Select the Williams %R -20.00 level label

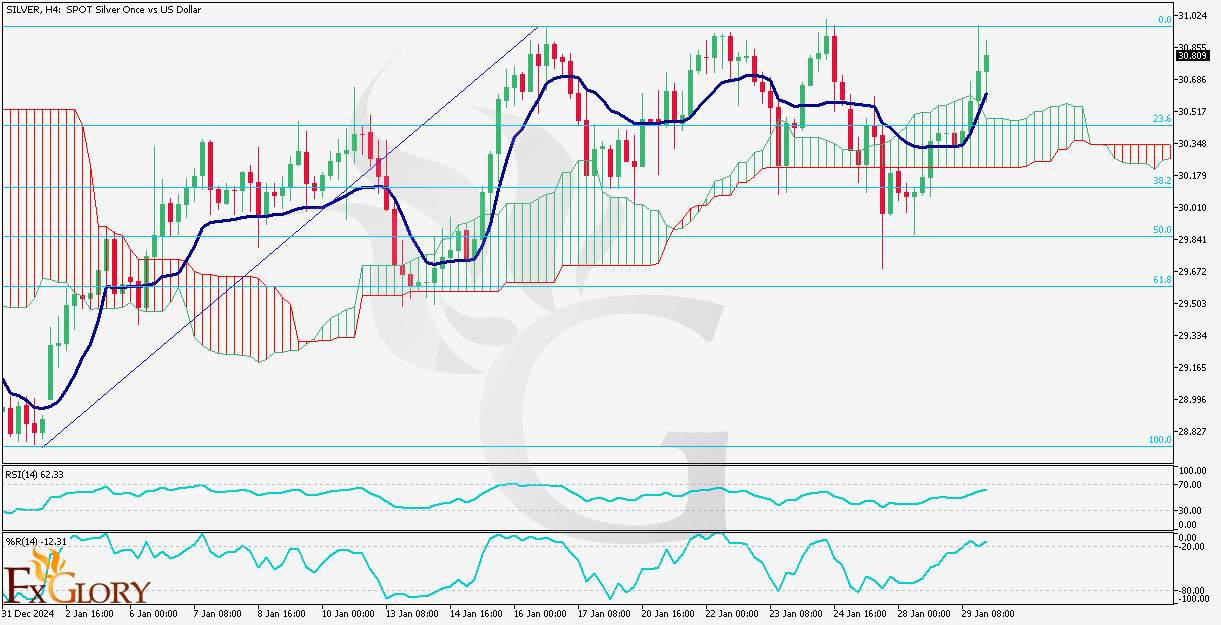1191,547
